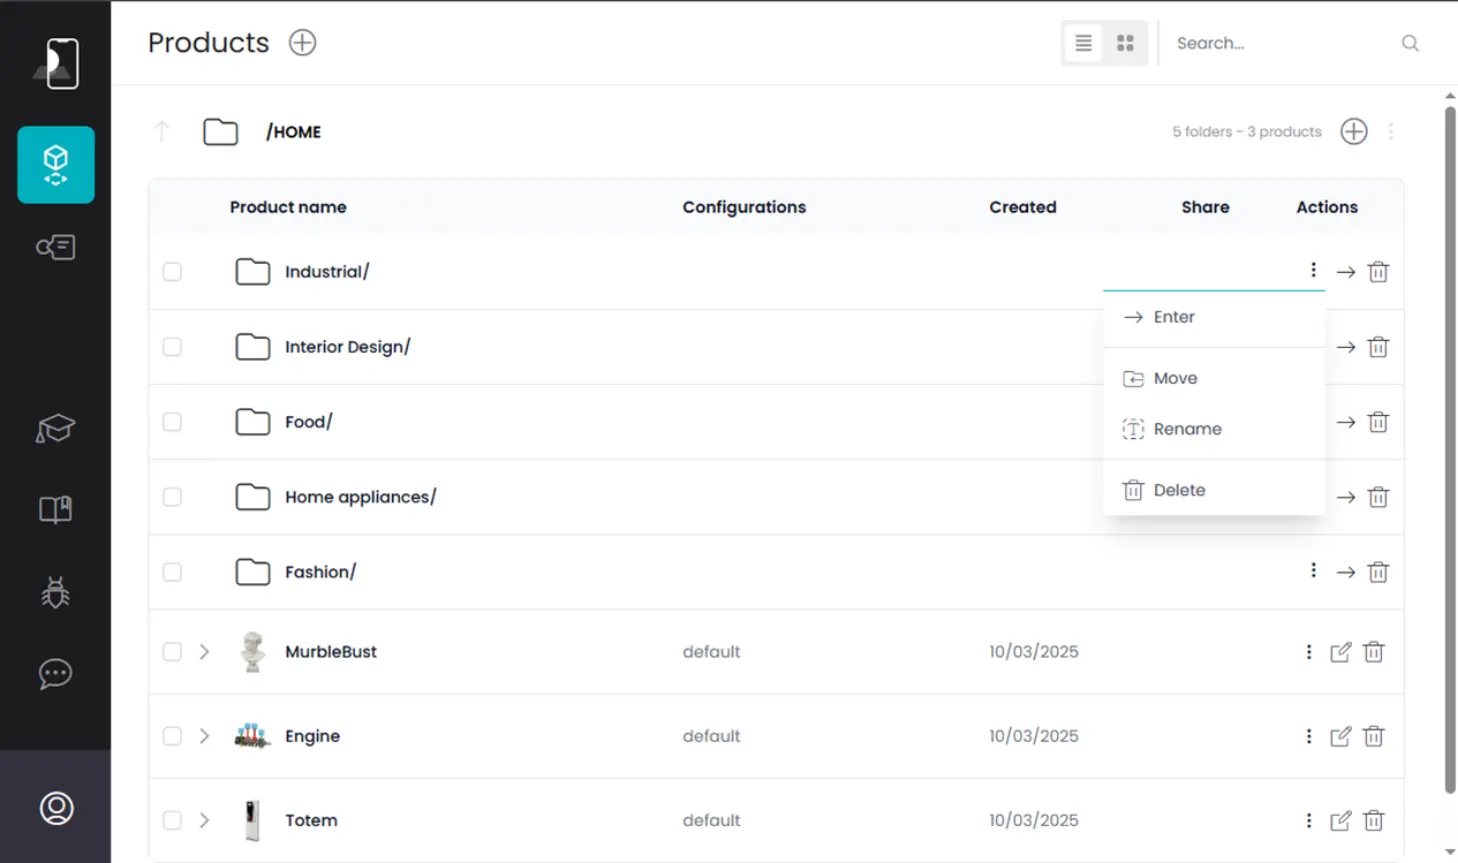
Task: Select the Engine product checkbox
Action: pos(172,736)
